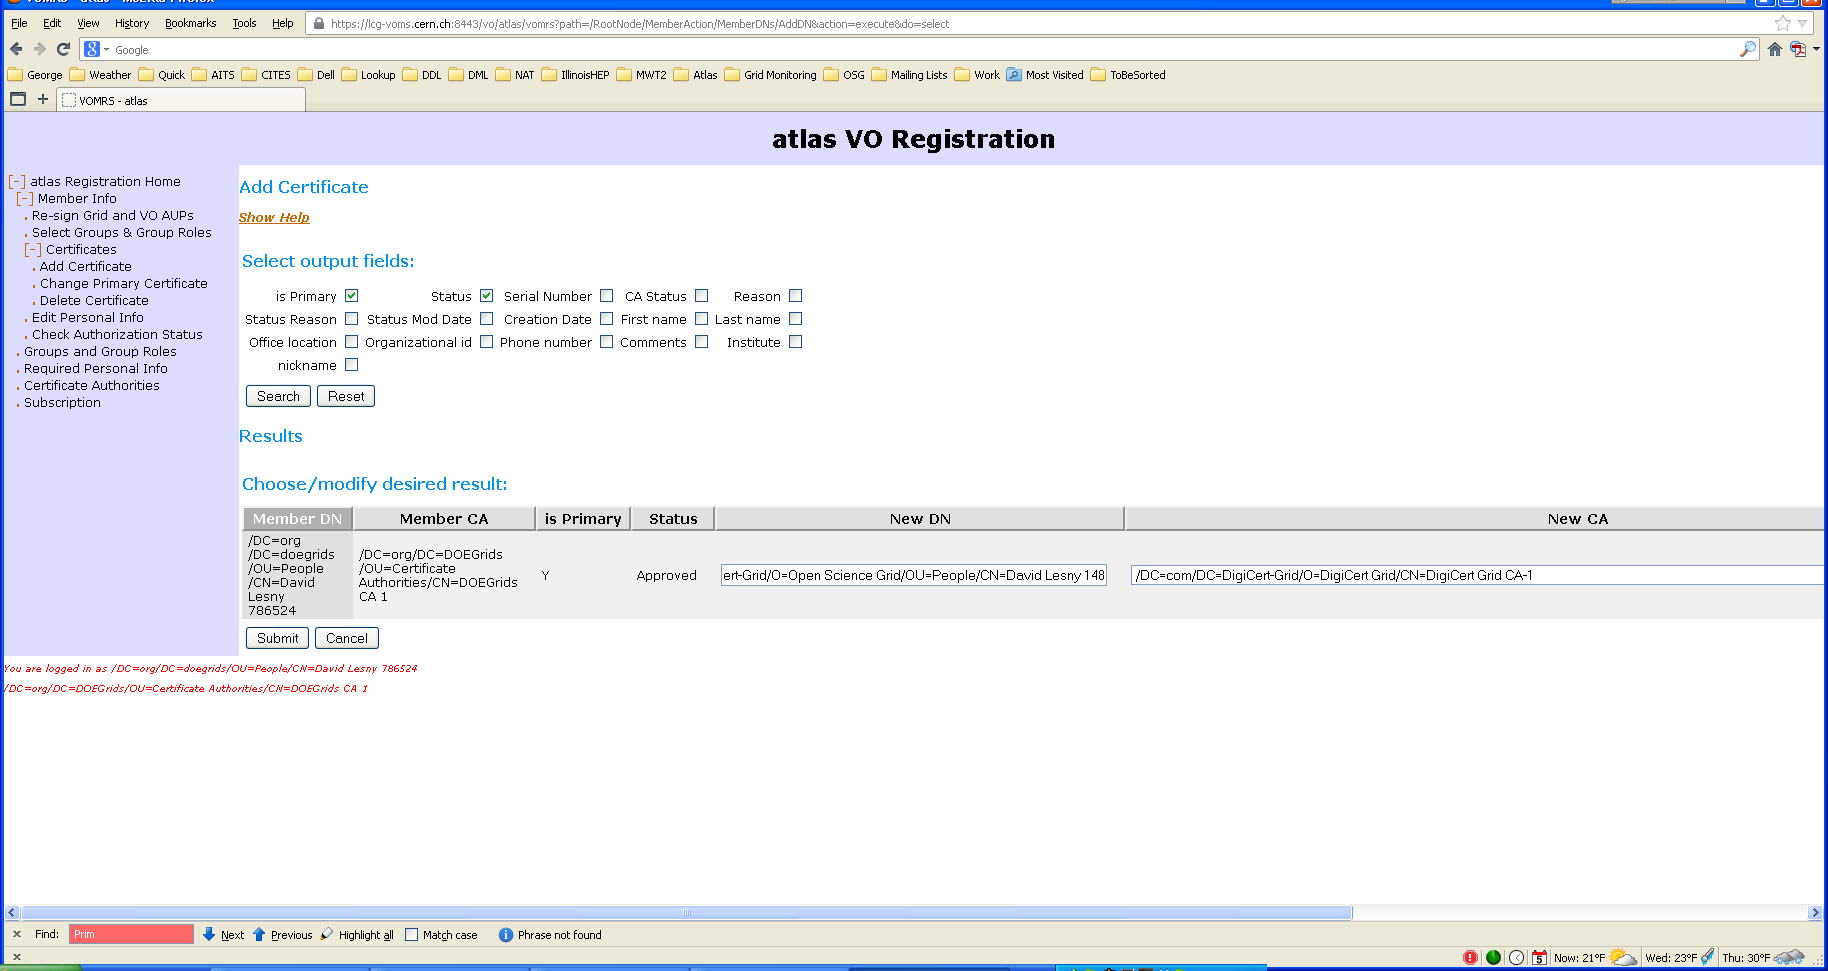Click the Reload page icon
The height and width of the screenshot is (971, 1828).
(63, 49)
